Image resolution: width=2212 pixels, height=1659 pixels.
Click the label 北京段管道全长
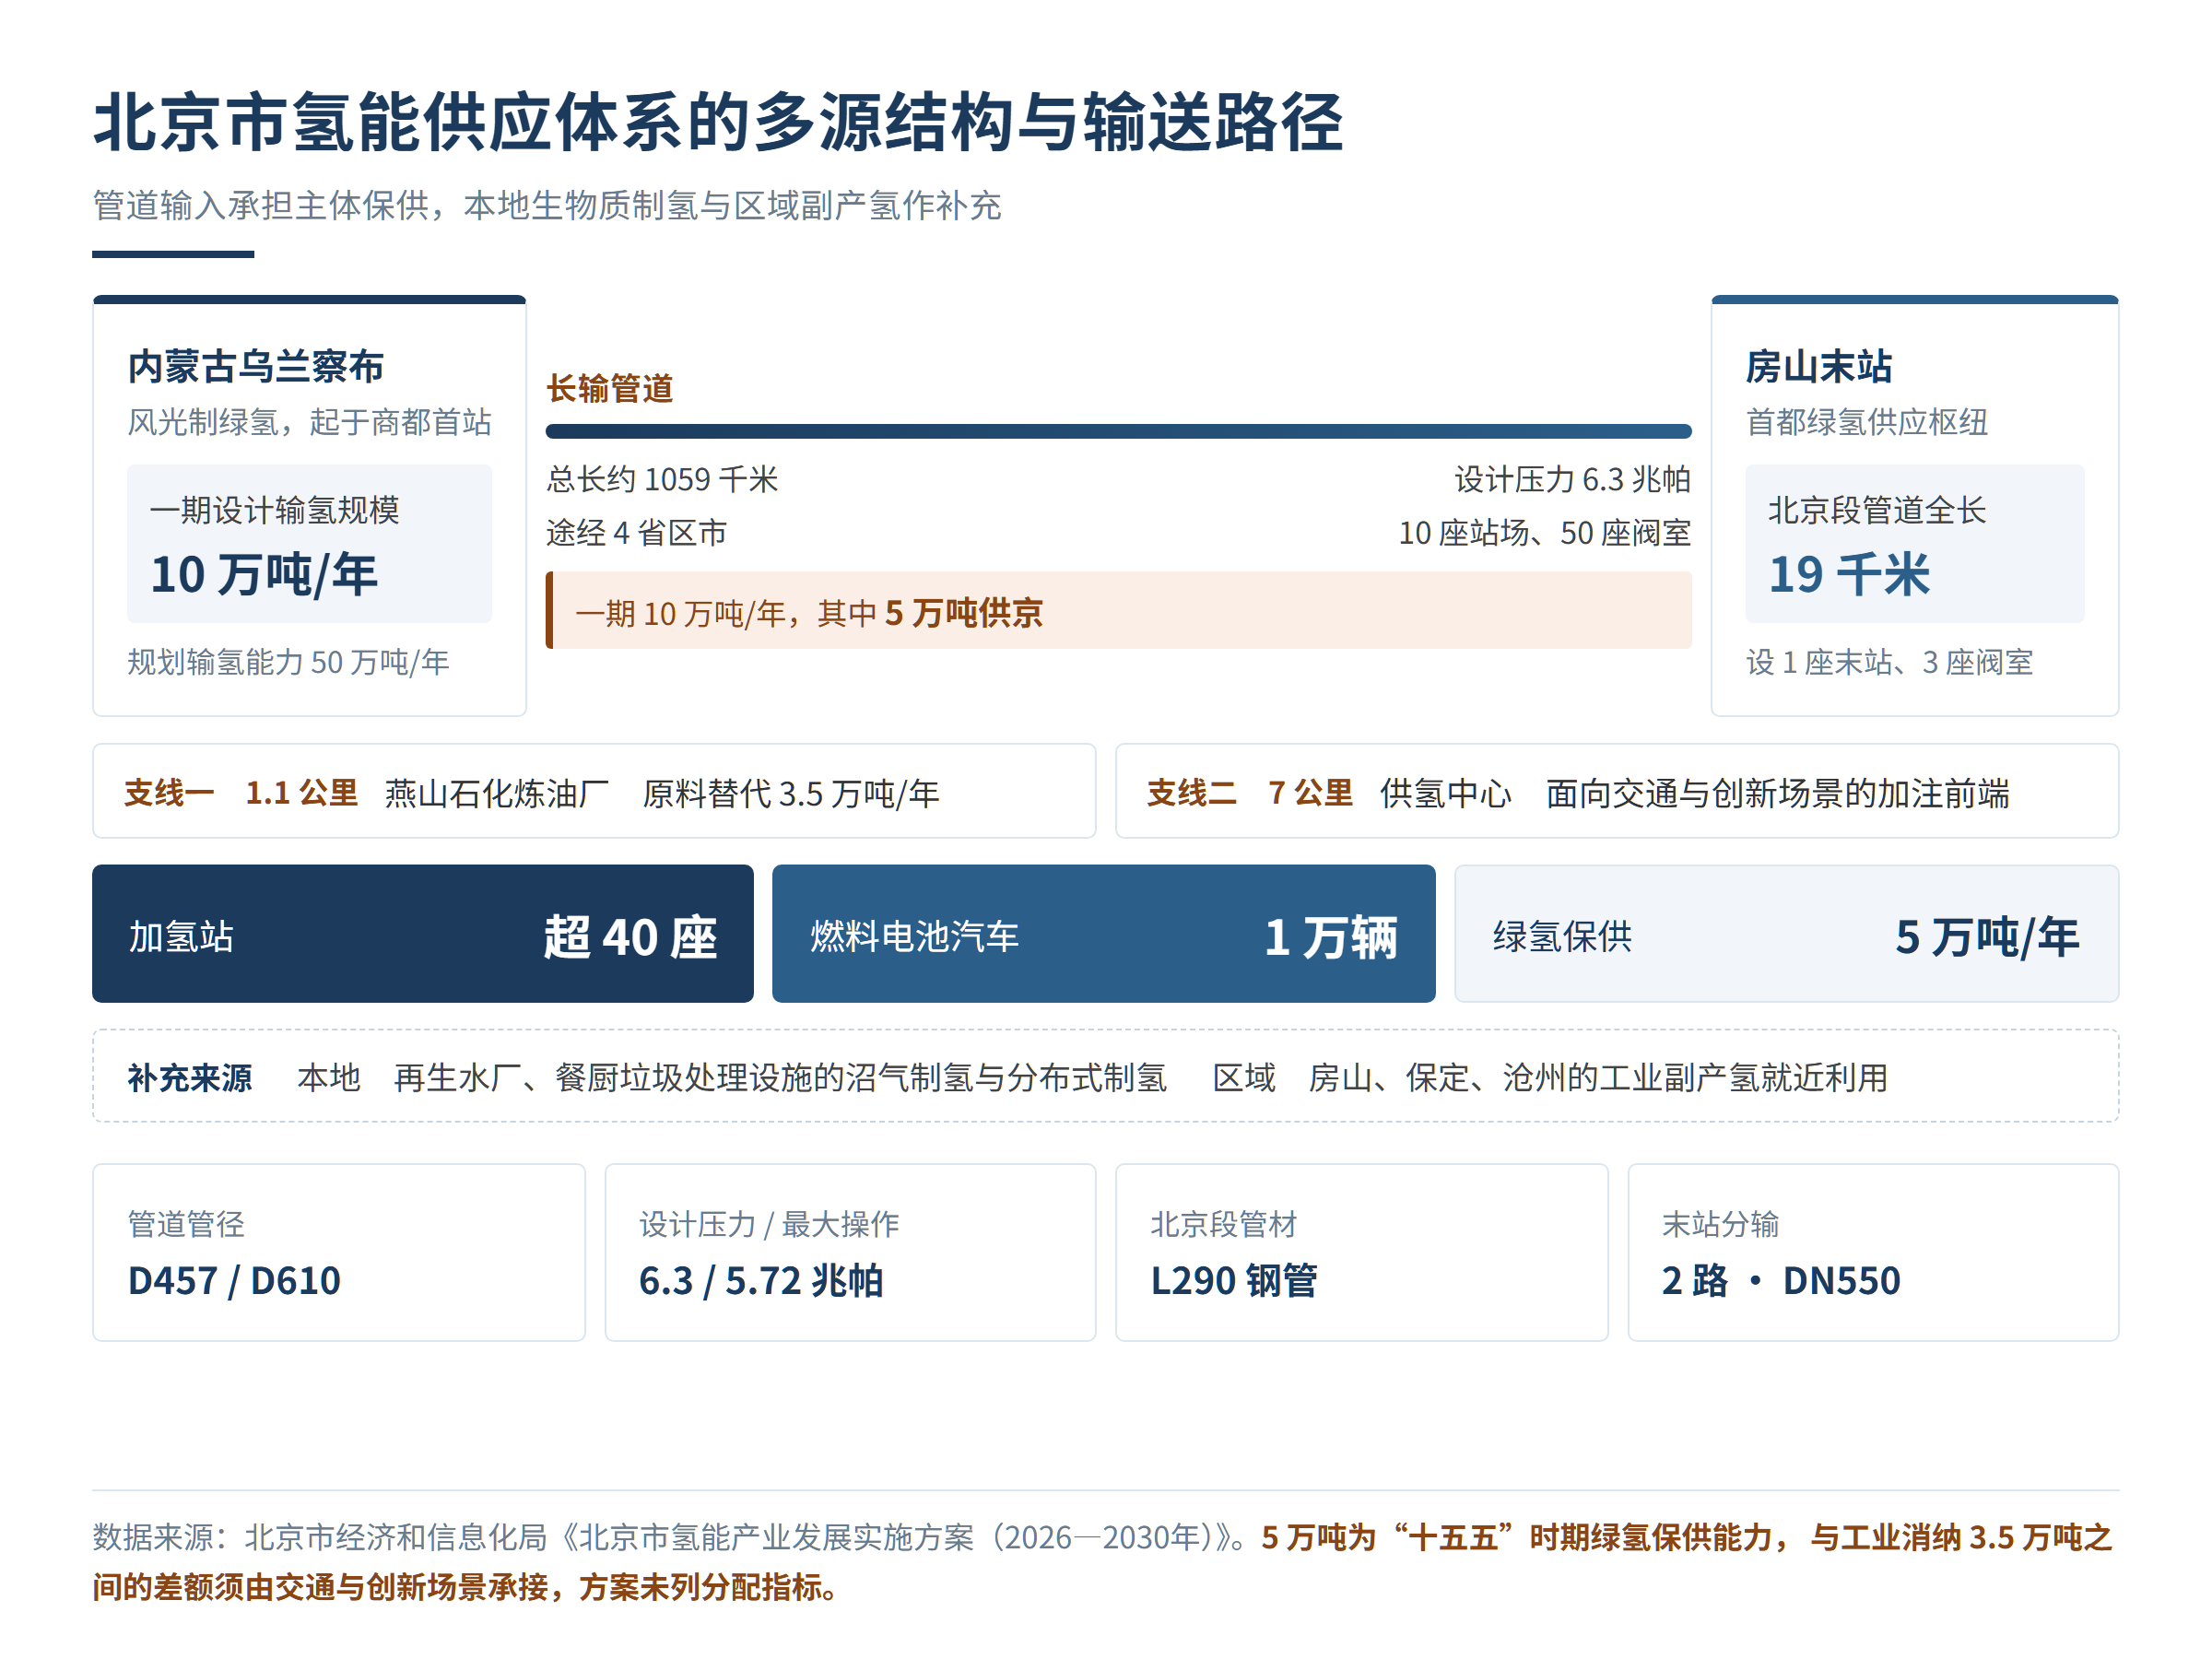pos(1876,510)
